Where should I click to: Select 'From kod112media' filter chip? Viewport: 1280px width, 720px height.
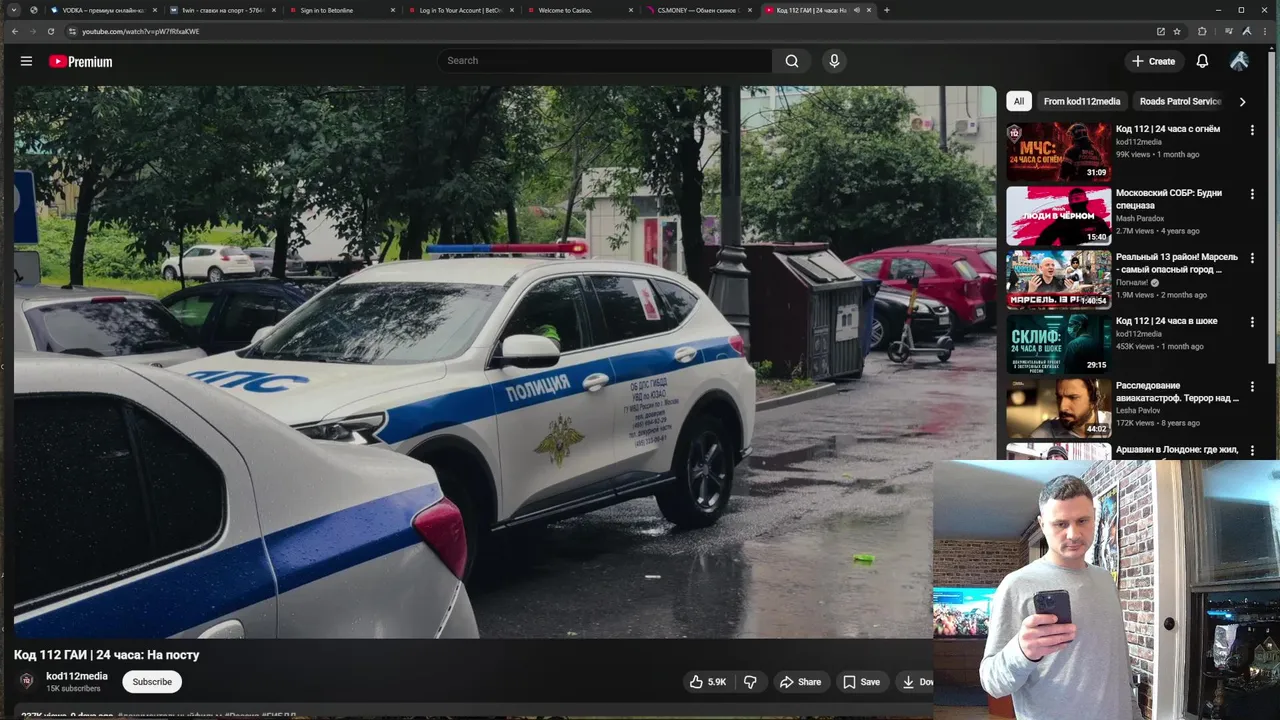[x=1082, y=101]
